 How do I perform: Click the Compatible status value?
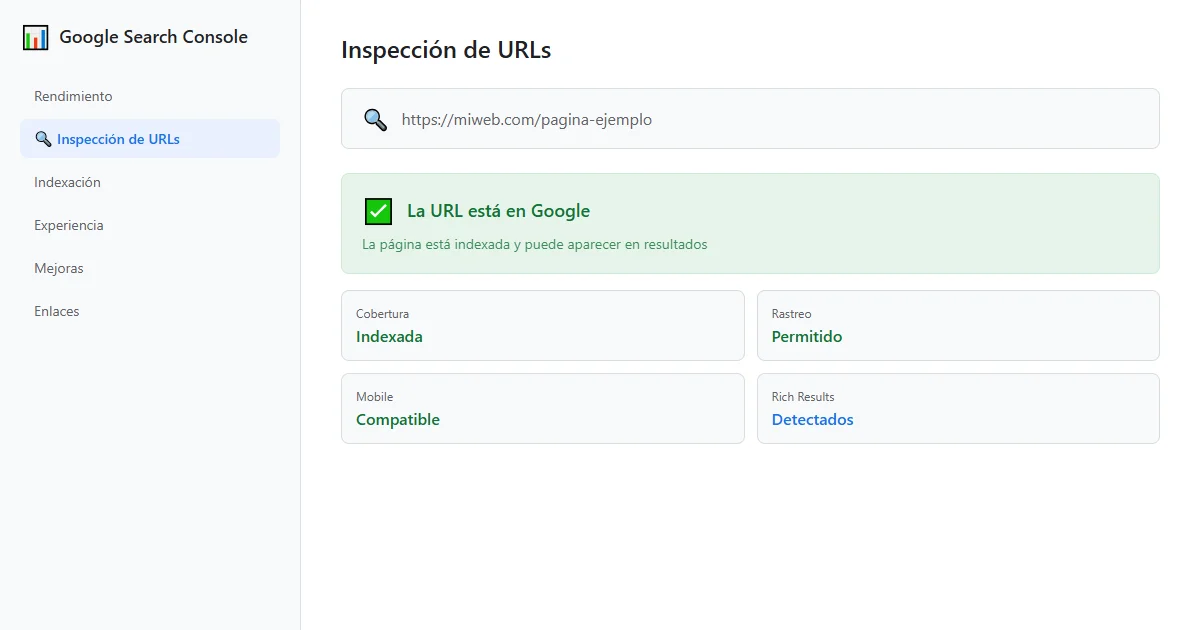[x=398, y=420]
